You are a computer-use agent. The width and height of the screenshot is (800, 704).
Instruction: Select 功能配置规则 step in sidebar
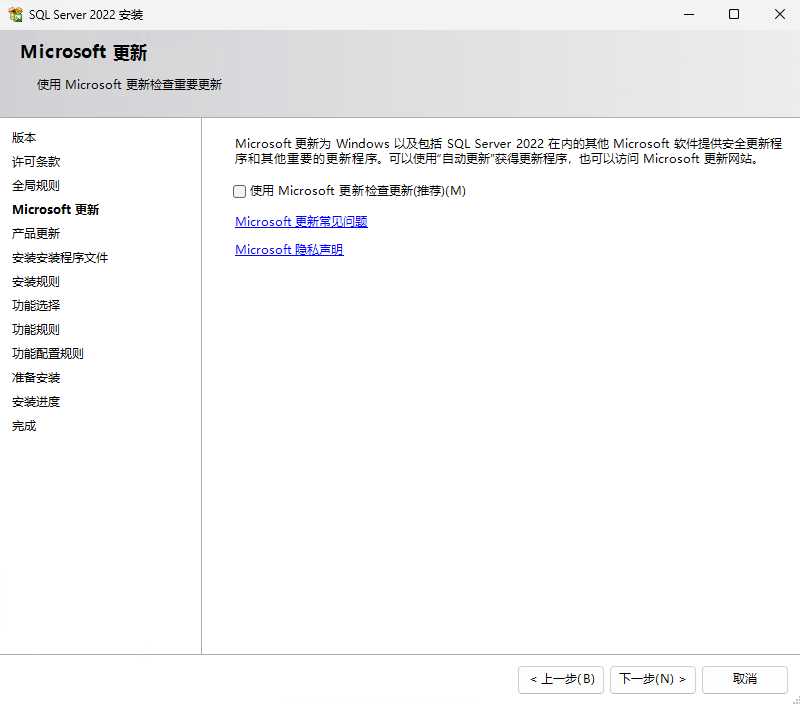[x=47, y=354]
